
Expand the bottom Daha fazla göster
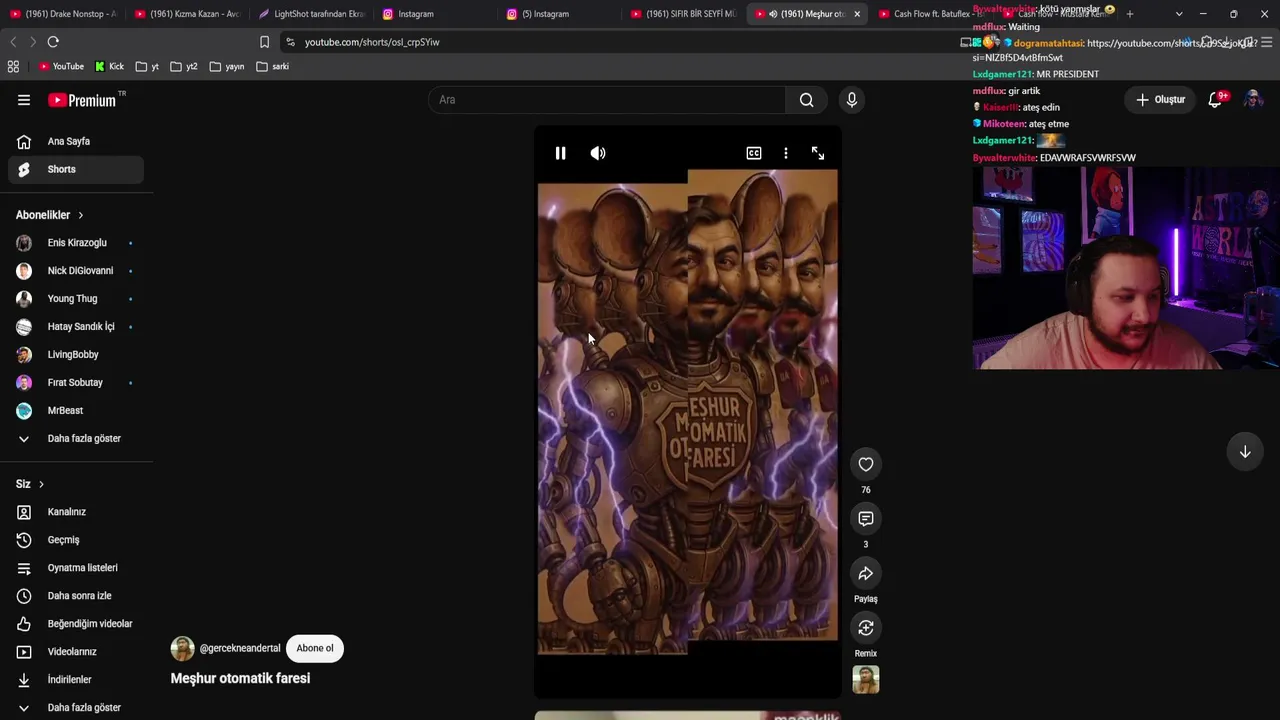(x=76, y=708)
